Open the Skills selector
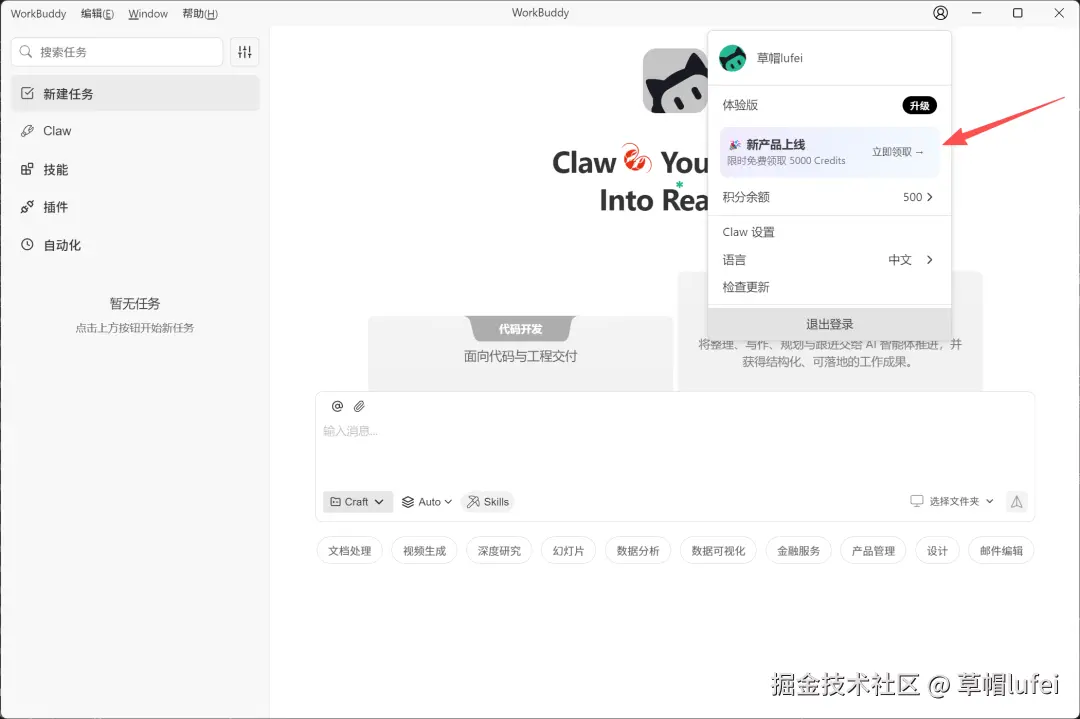The width and height of the screenshot is (1080, 719). [x=488, y=502]
